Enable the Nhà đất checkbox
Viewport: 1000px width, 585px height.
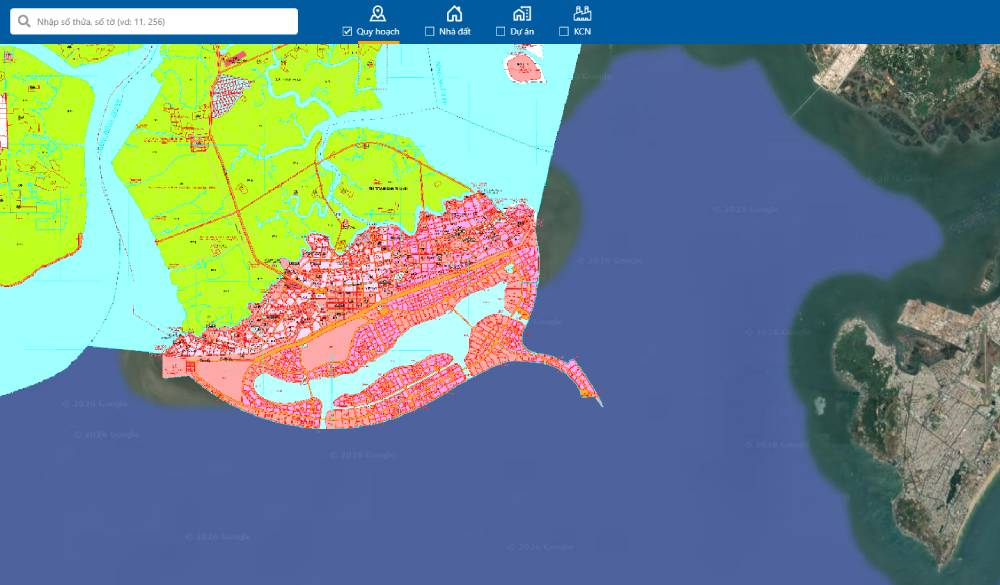click(x=430, y=32)
